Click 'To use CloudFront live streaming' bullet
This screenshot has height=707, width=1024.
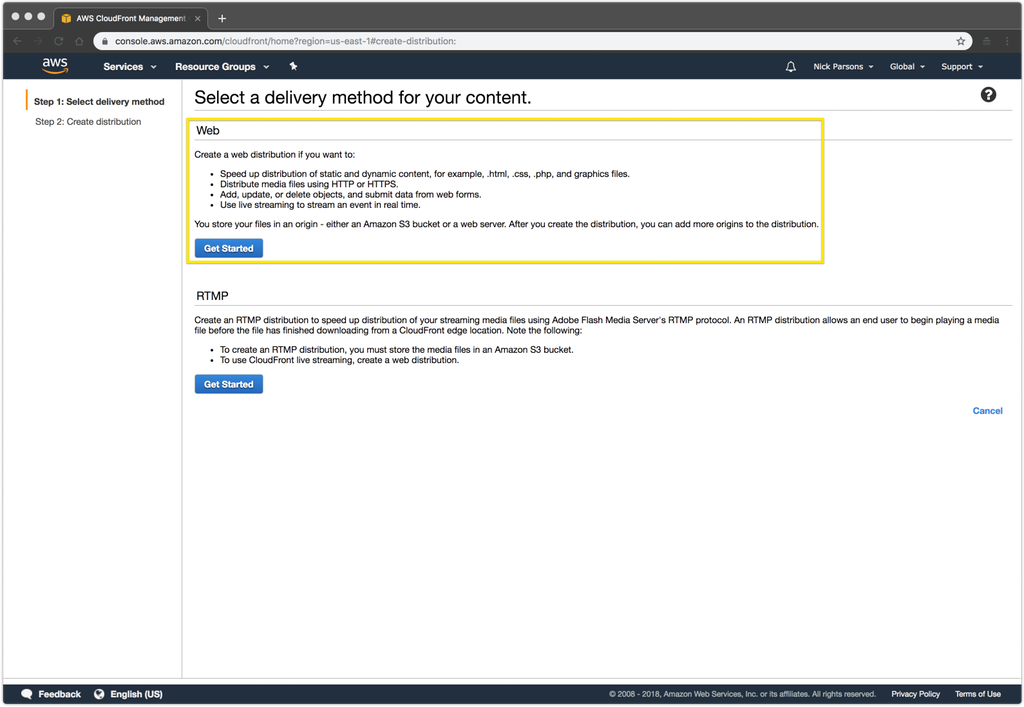[340, 360]
